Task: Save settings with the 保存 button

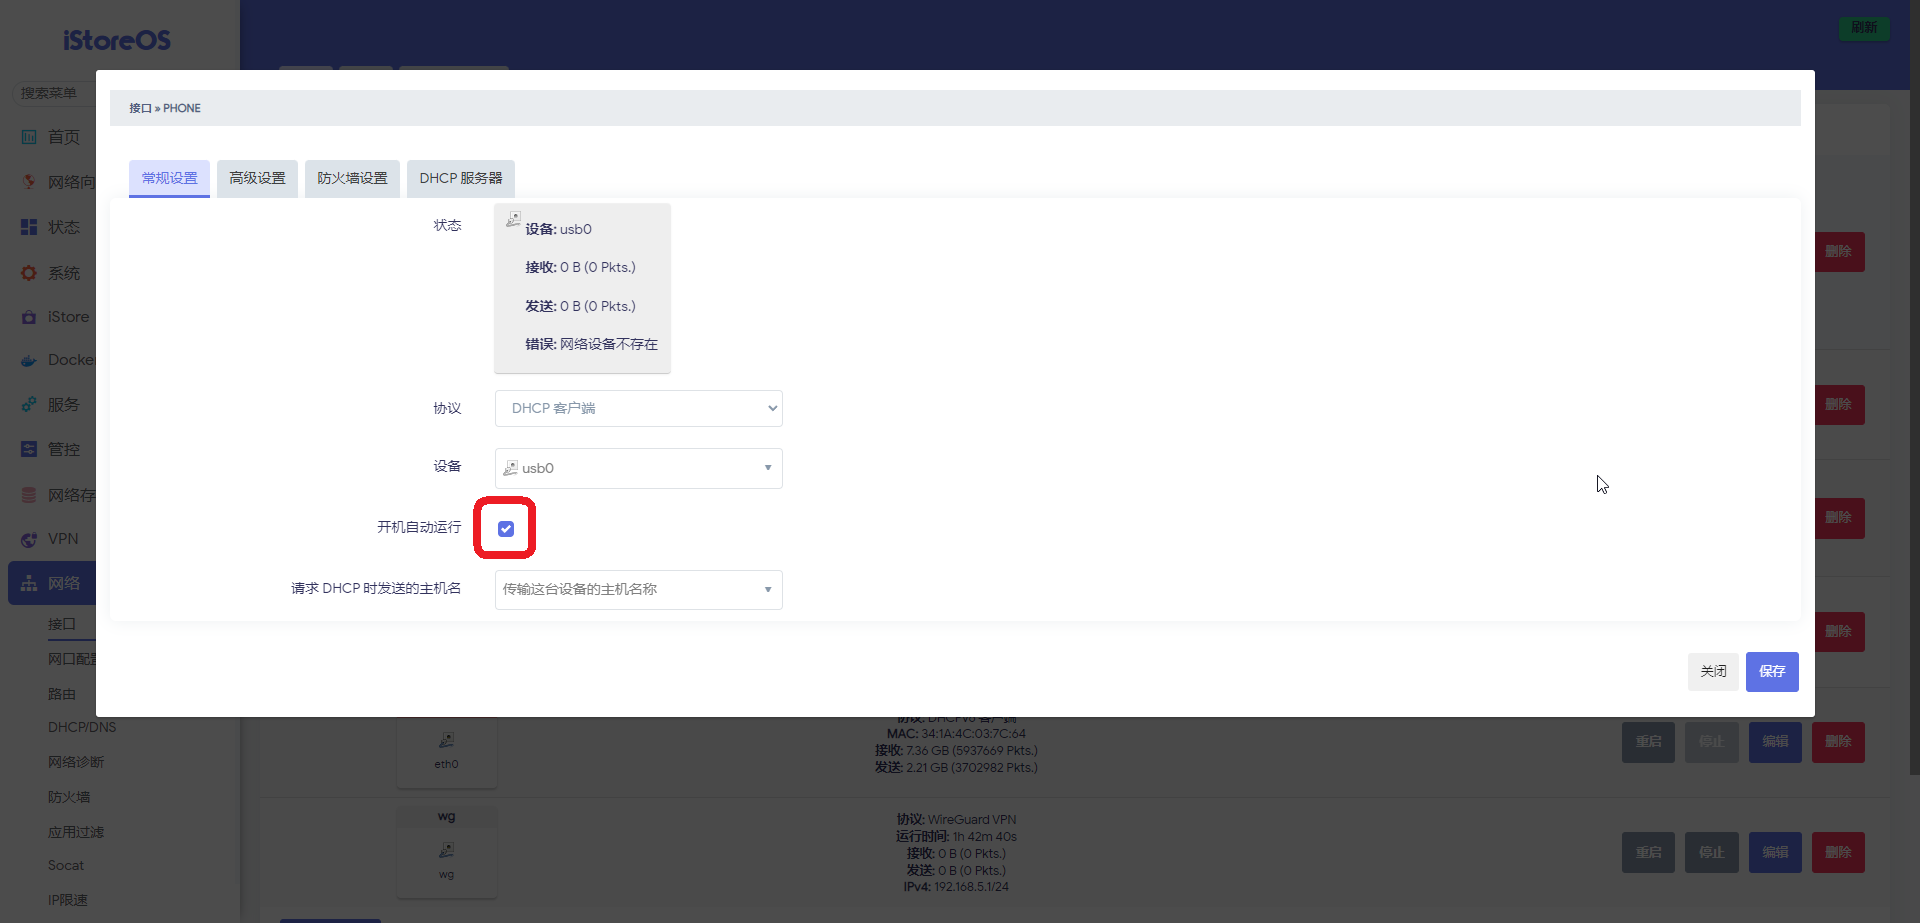Action: (x=1771, y=671)
